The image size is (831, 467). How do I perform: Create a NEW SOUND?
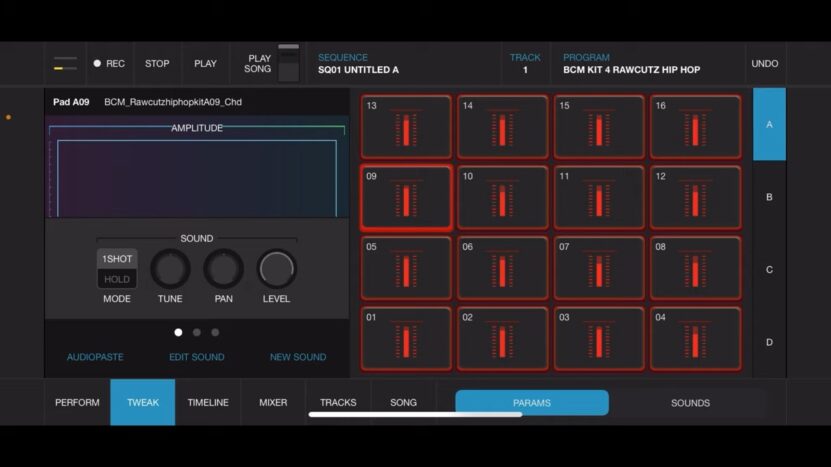[298, 357]
